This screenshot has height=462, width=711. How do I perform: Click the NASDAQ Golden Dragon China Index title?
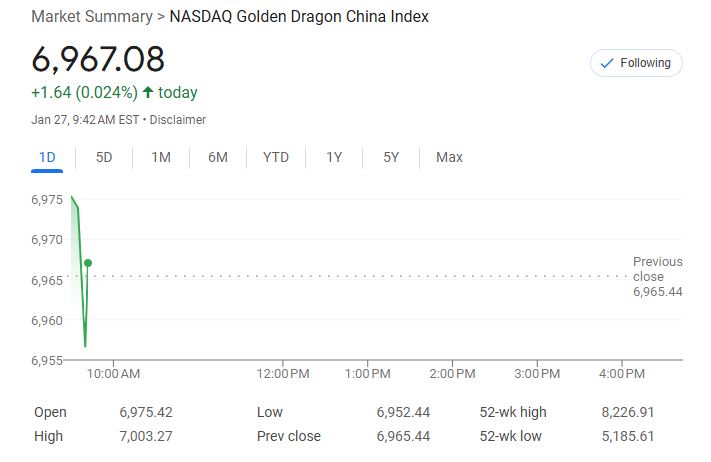point(299,17)
